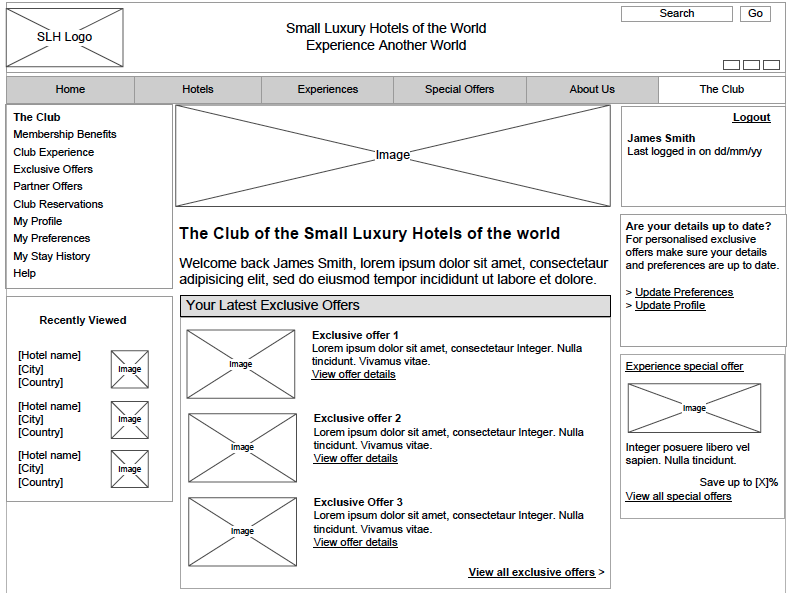Select The Club navigation tab

[x=722, y=89]
